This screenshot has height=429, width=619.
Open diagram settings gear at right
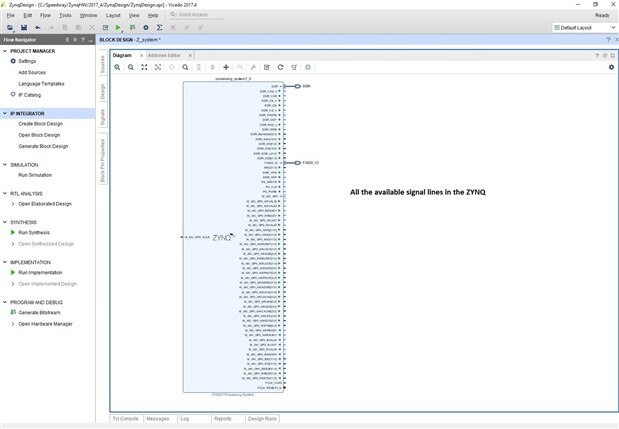pos(611,67)
